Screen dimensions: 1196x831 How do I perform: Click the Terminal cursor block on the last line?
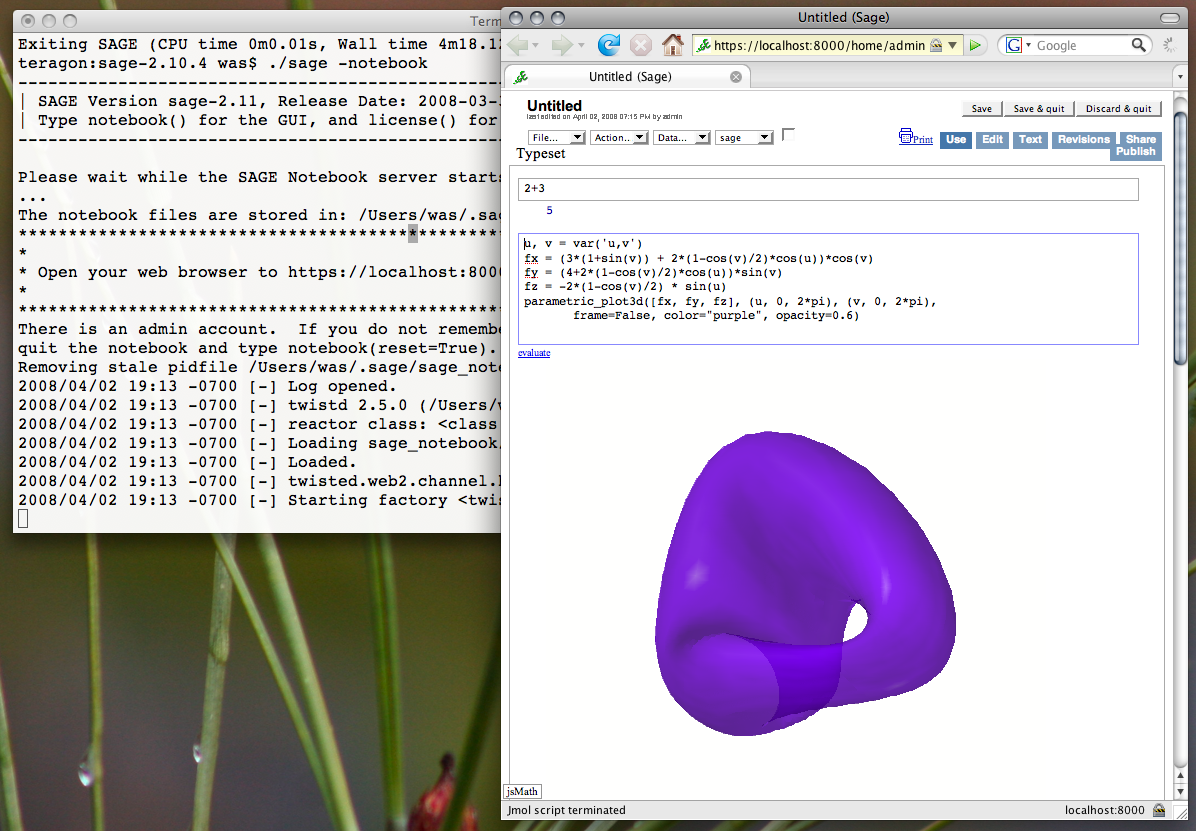pos(23,519)
